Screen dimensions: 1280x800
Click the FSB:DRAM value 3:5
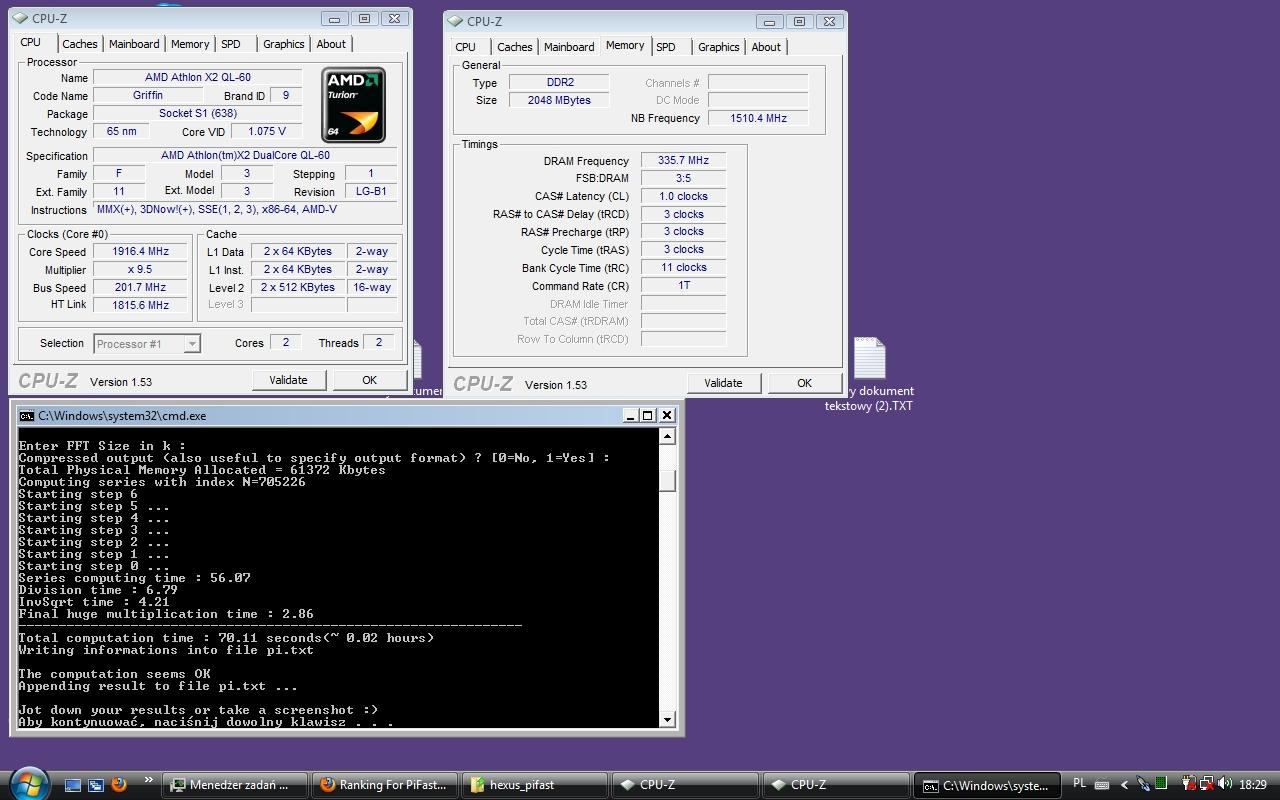click(x=683, y=178)
